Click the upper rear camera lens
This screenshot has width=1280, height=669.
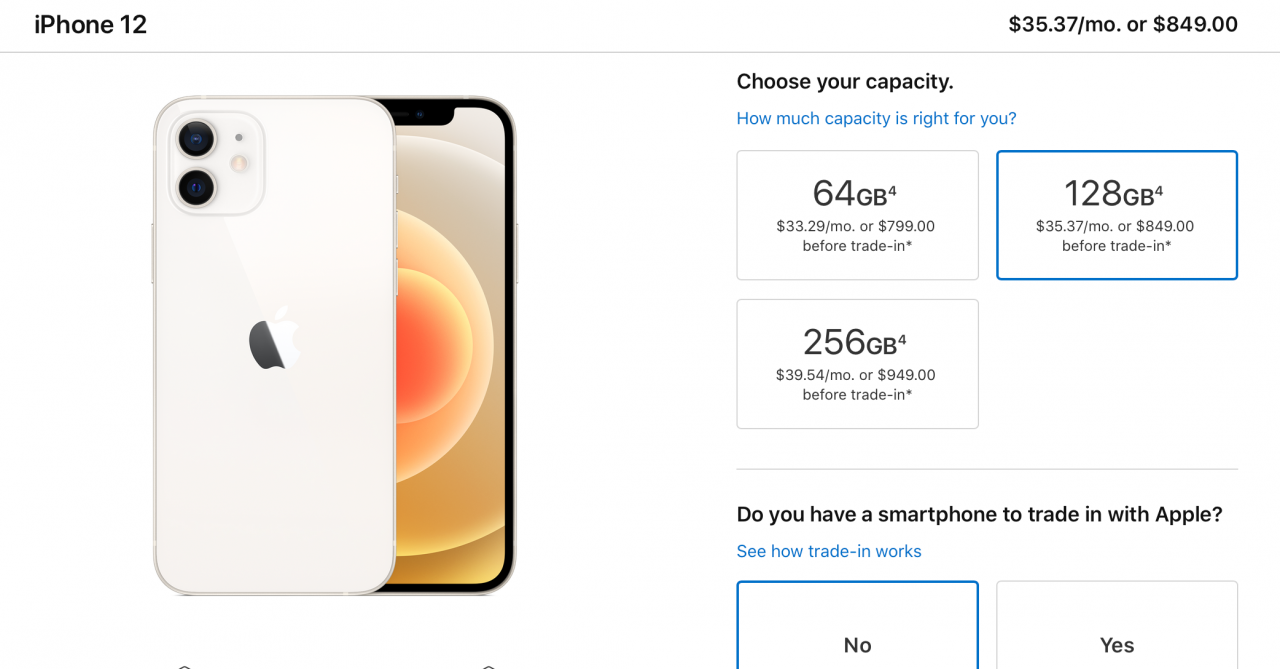[x=197, y=139]
